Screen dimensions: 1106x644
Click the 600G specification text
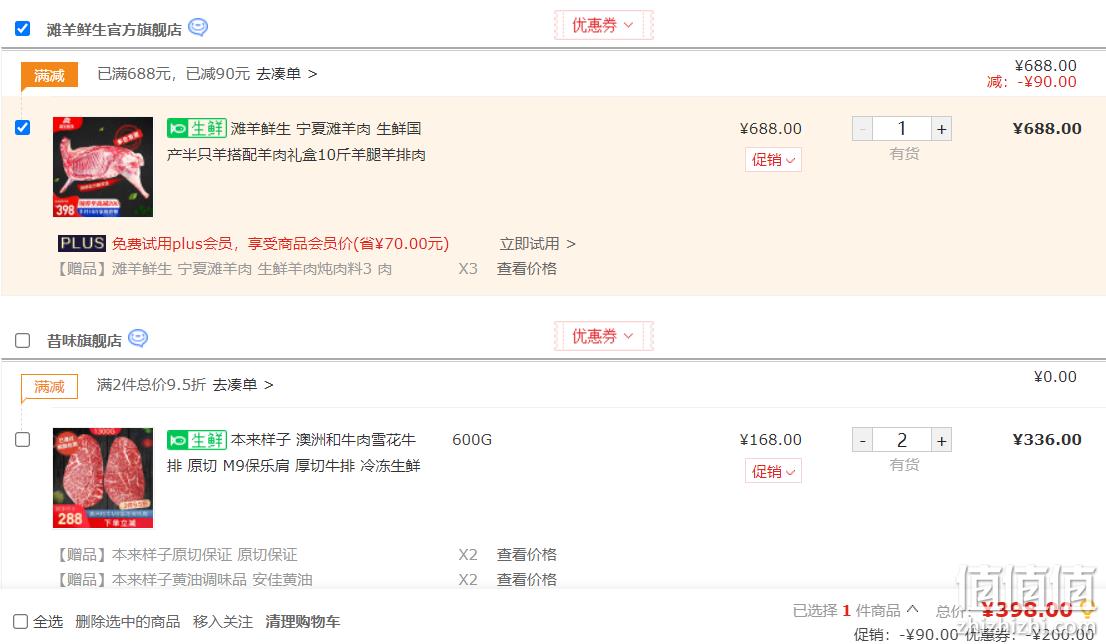[472, 439]
